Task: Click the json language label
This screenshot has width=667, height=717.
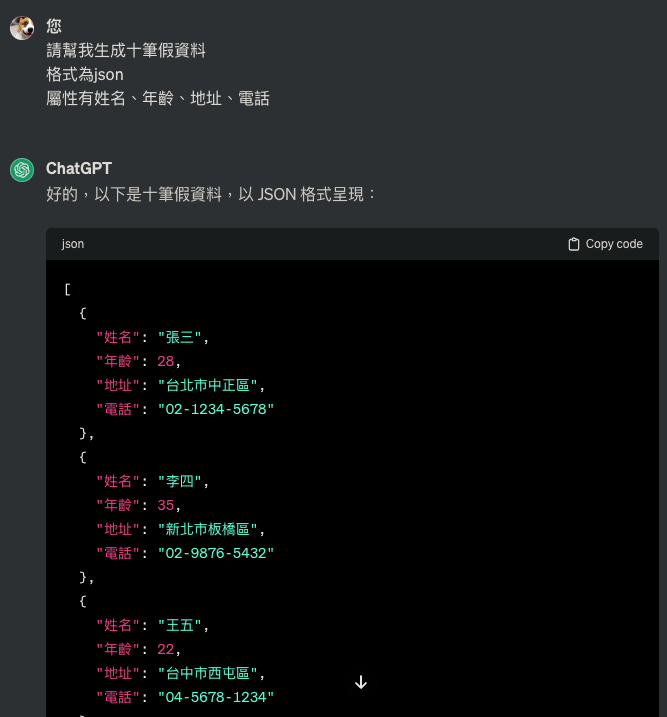Action: [73, 244]
